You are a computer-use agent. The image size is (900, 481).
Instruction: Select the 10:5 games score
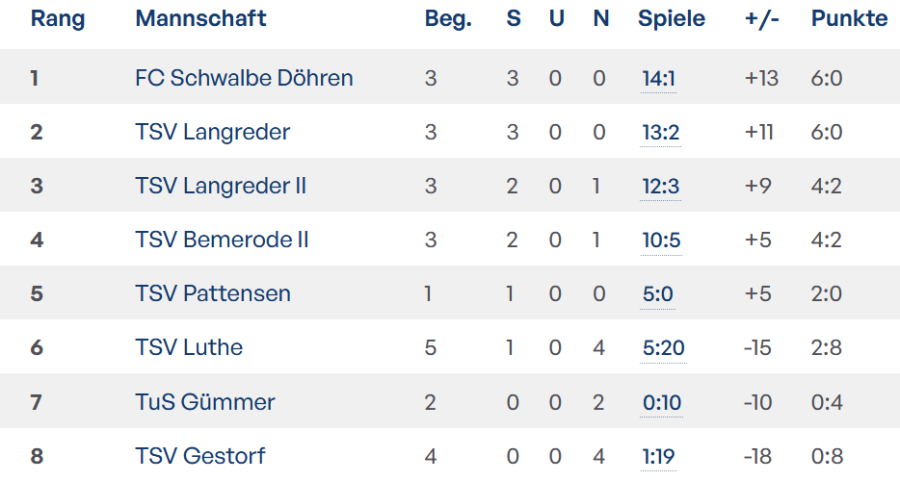659,240
